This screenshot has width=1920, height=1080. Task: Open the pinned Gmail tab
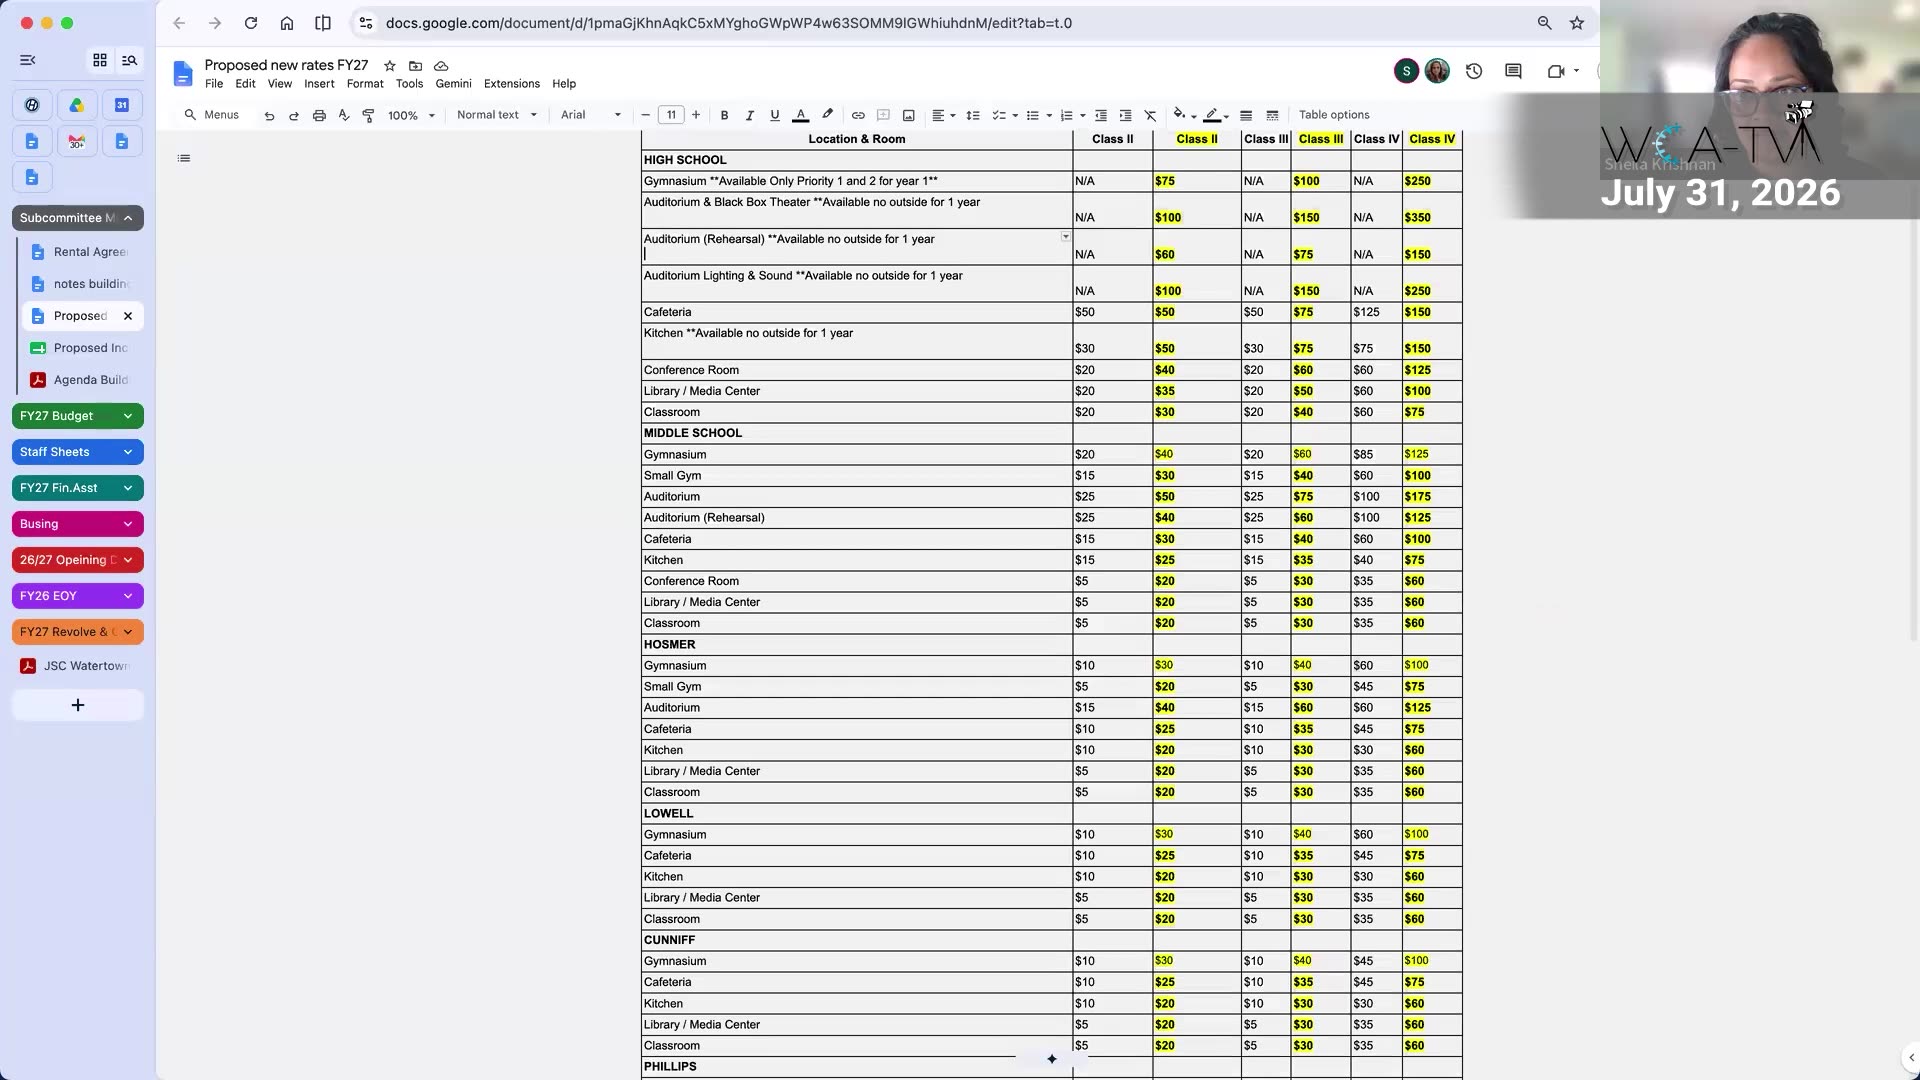point(77,141)
